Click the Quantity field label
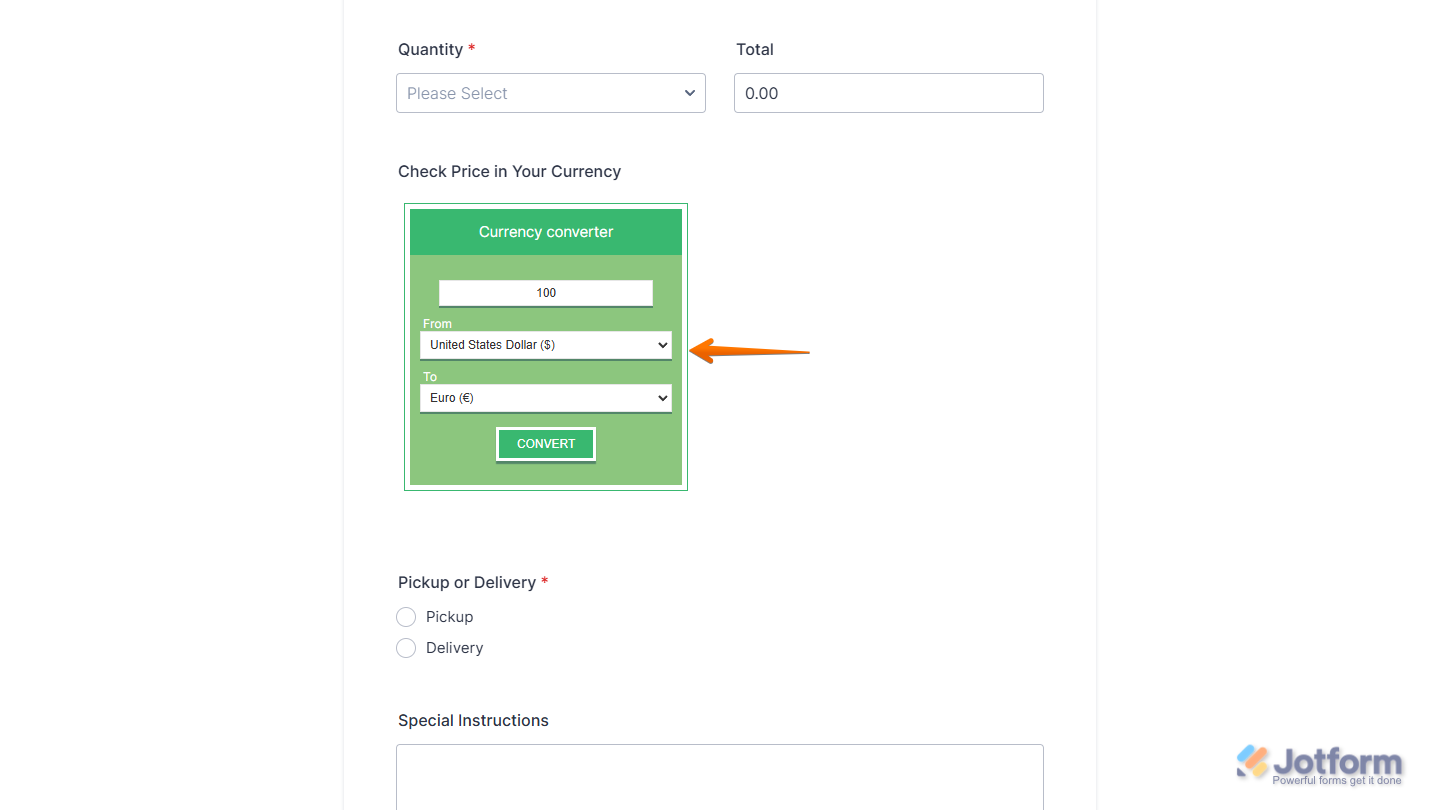This screenshot has width=1440, height=810. [x=430, y=49]
